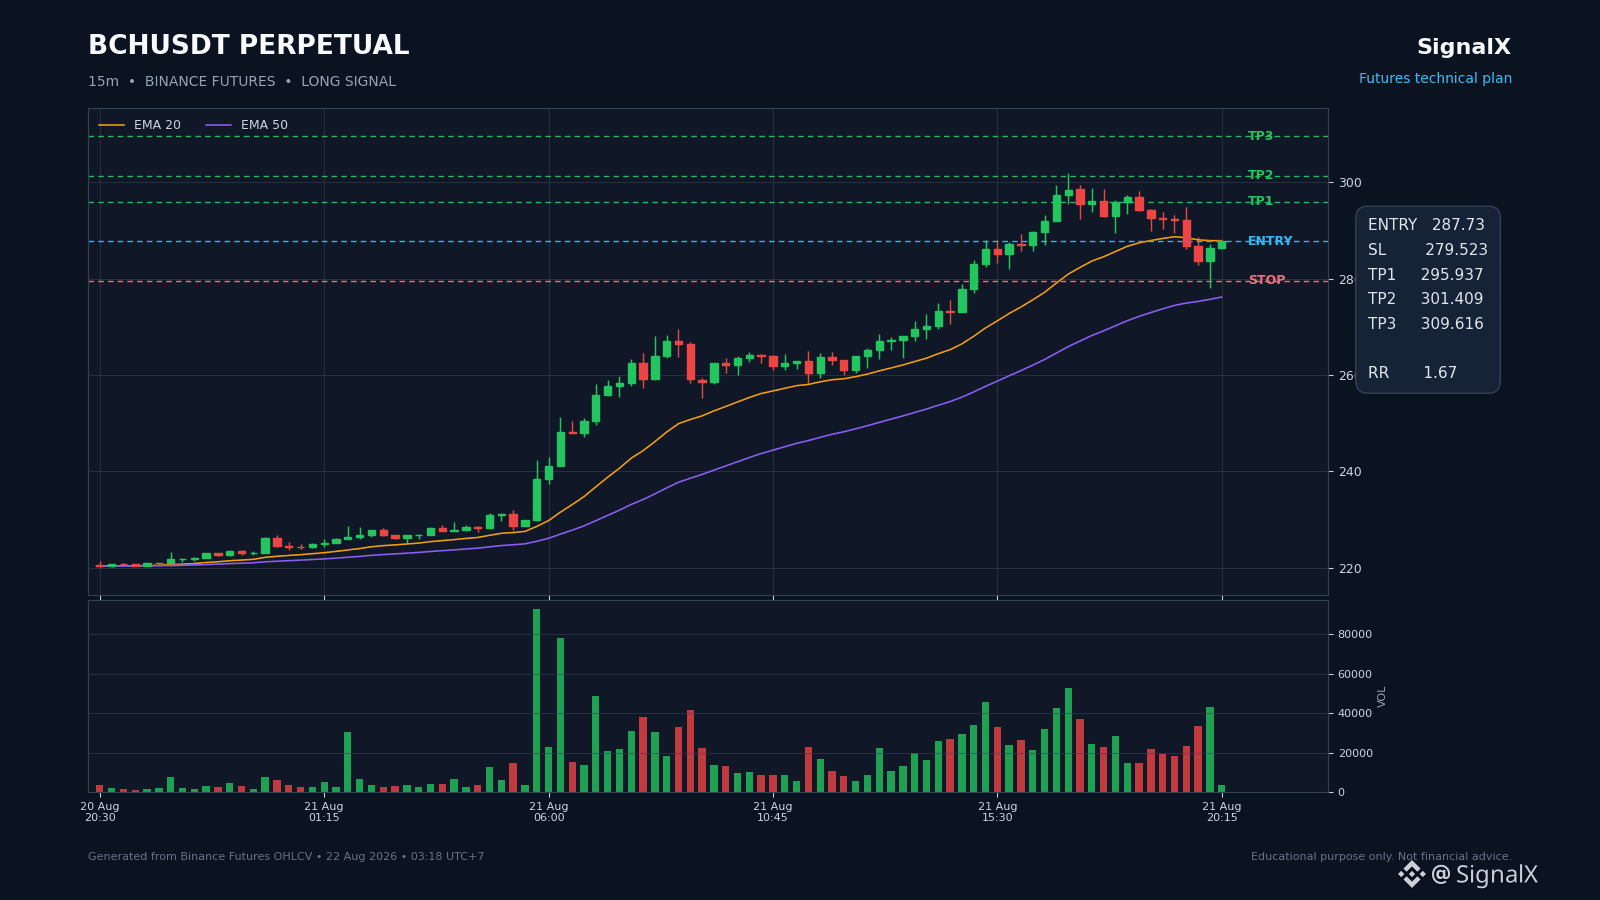Click the '21 Aug 15:30' time axis label
This screenshot has width=1600, height=900.
pyautogui.click(x=998, y=812)
